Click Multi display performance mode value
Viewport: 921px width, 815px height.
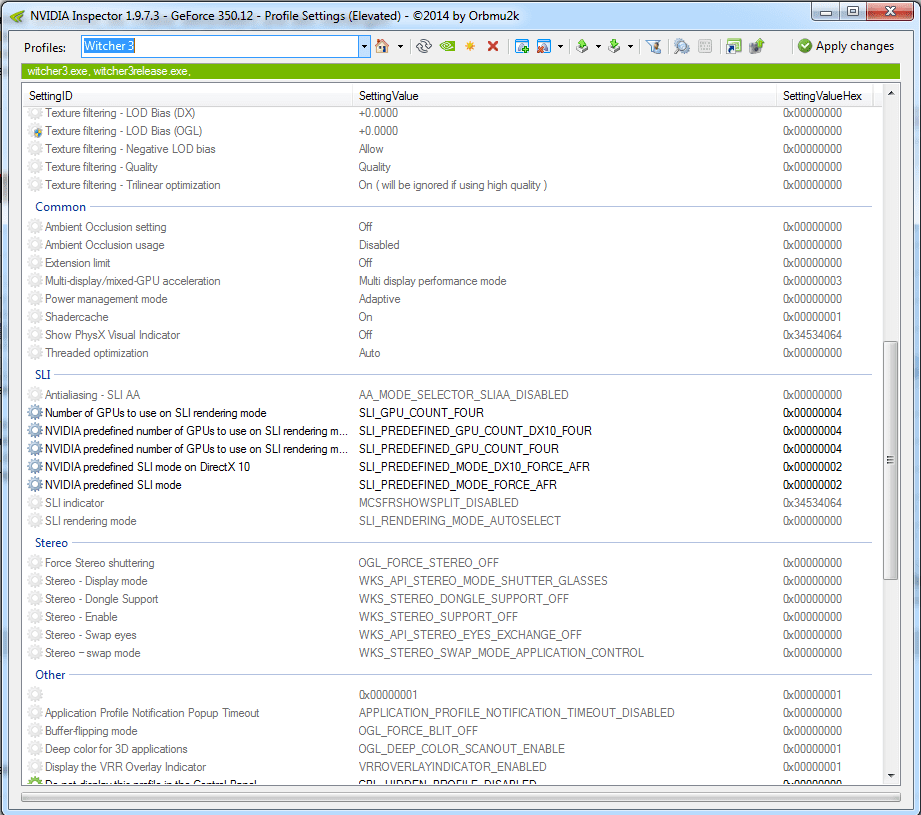[432, 281]
